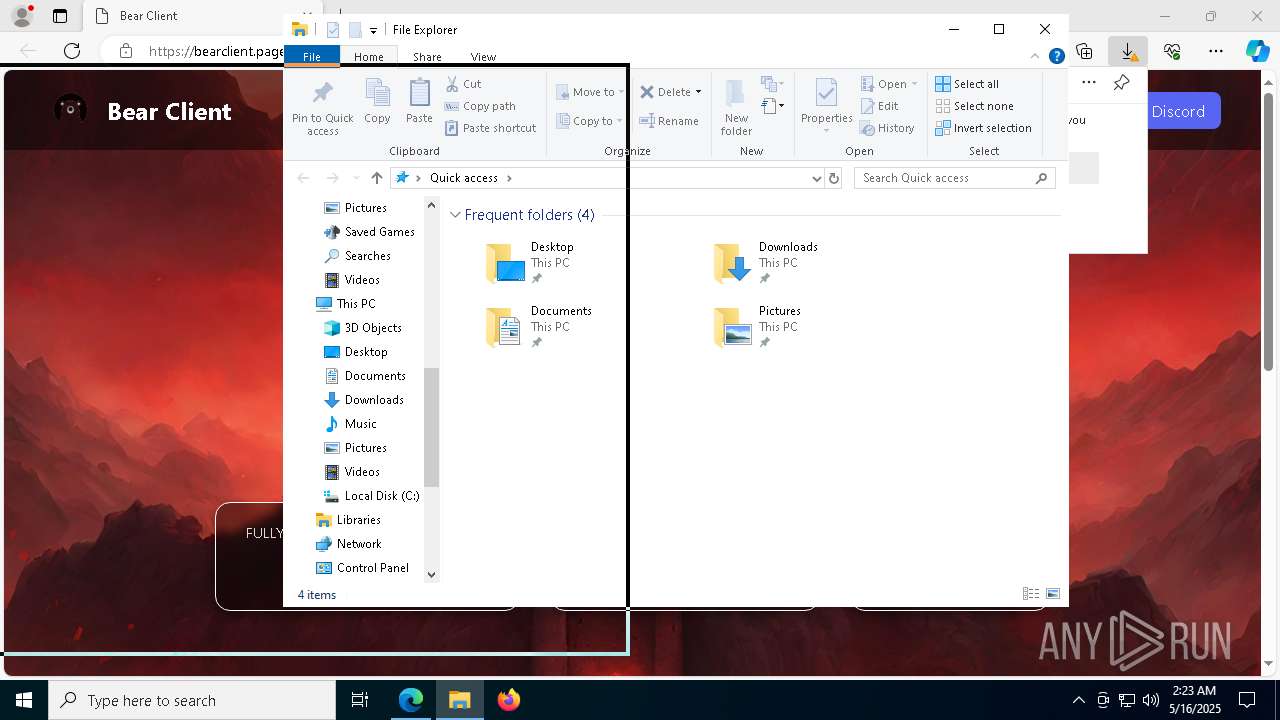Screen dimensions: 1280x720
Task: Select Libraries in navigation pane
Action: (x=348, y=520)
